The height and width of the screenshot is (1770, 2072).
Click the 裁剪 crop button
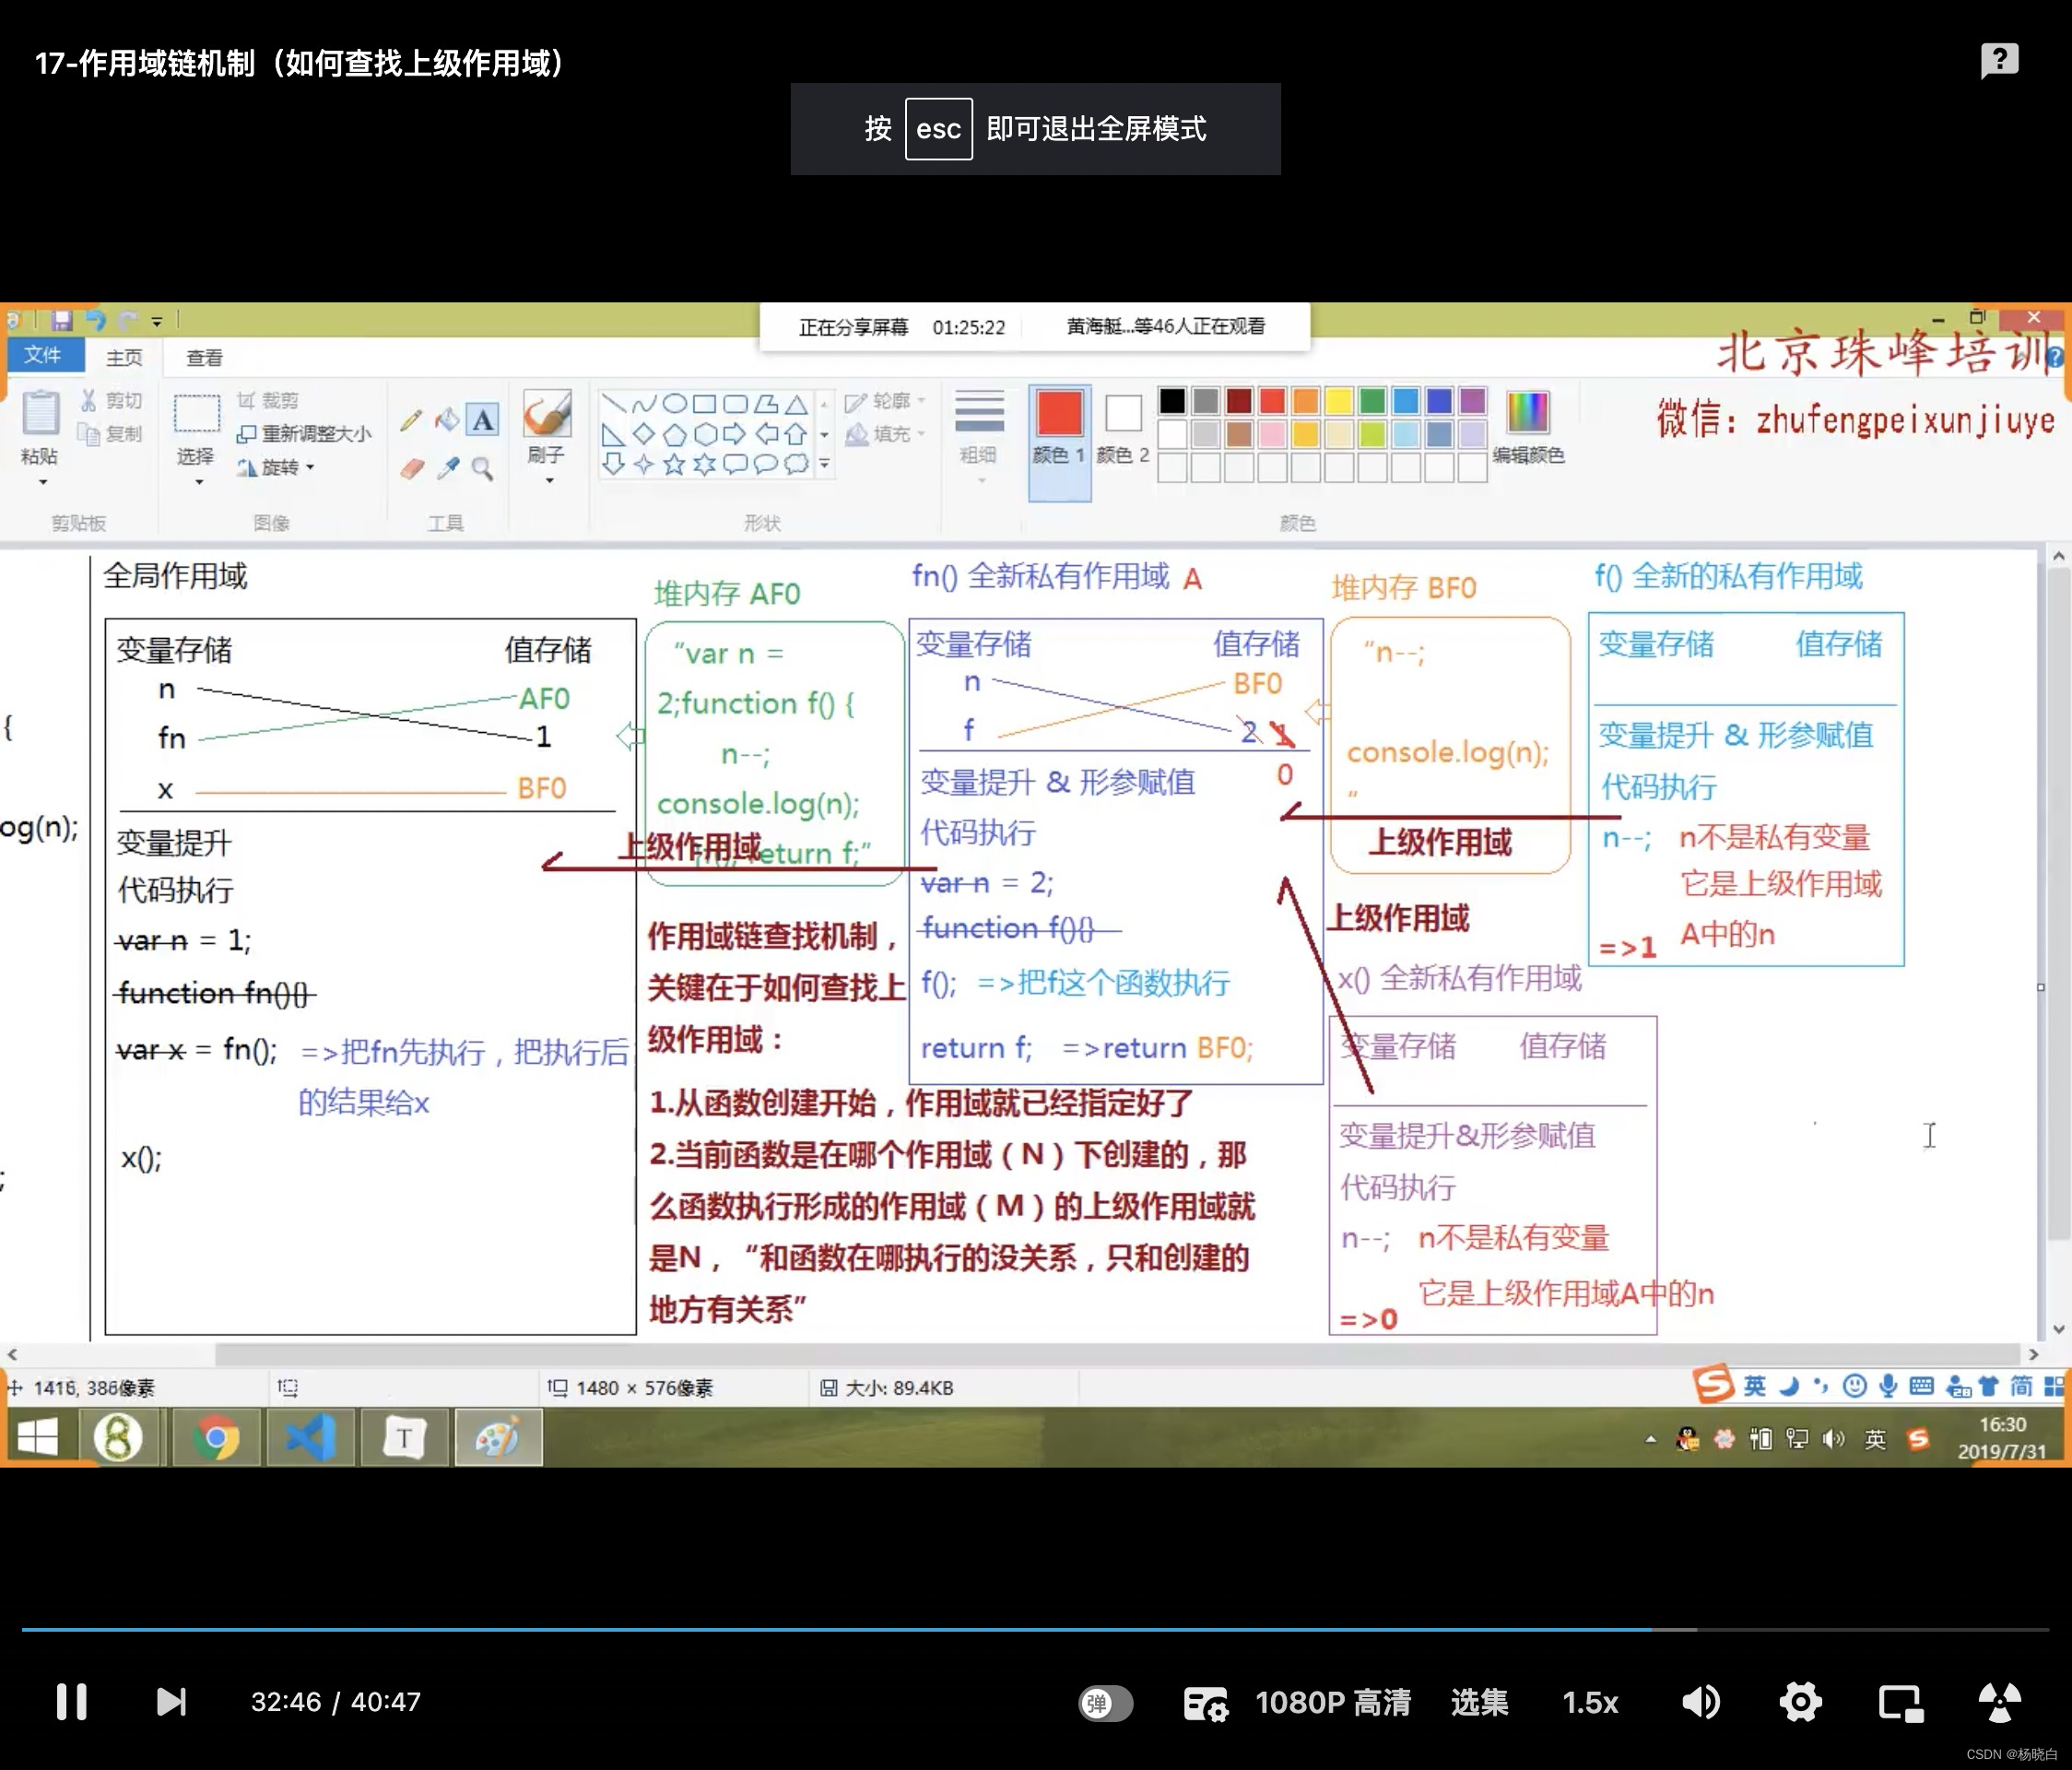click(x=267, y=400)
